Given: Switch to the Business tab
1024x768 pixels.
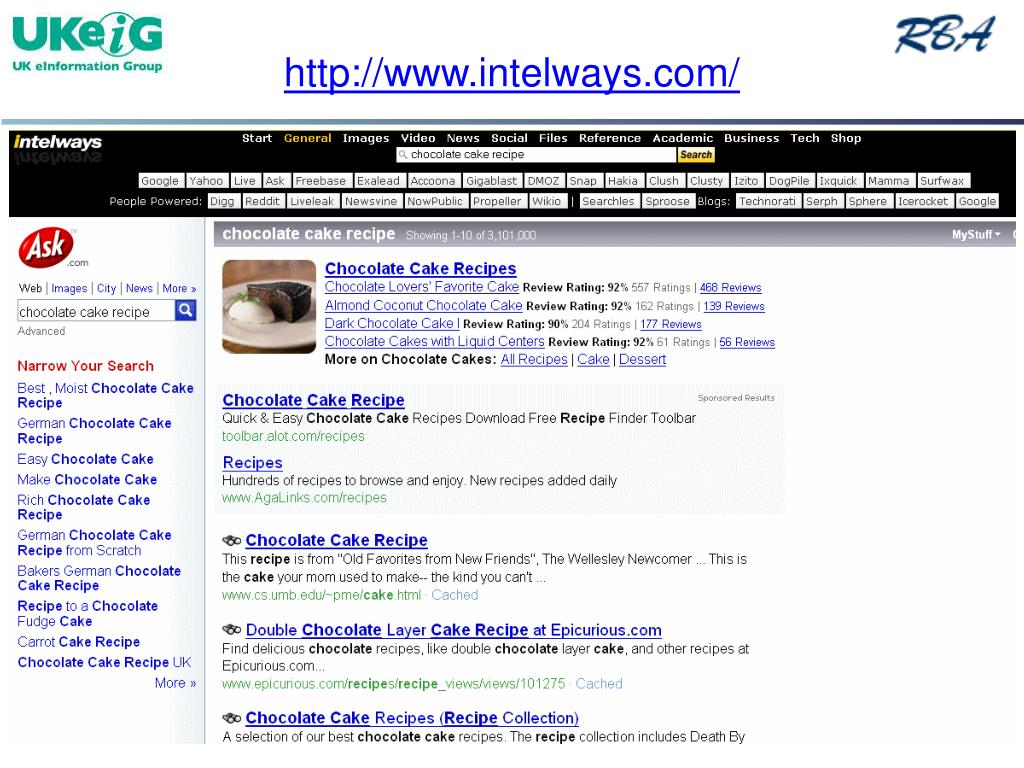Looking at the screenshot, I should (x=752, y=138).
